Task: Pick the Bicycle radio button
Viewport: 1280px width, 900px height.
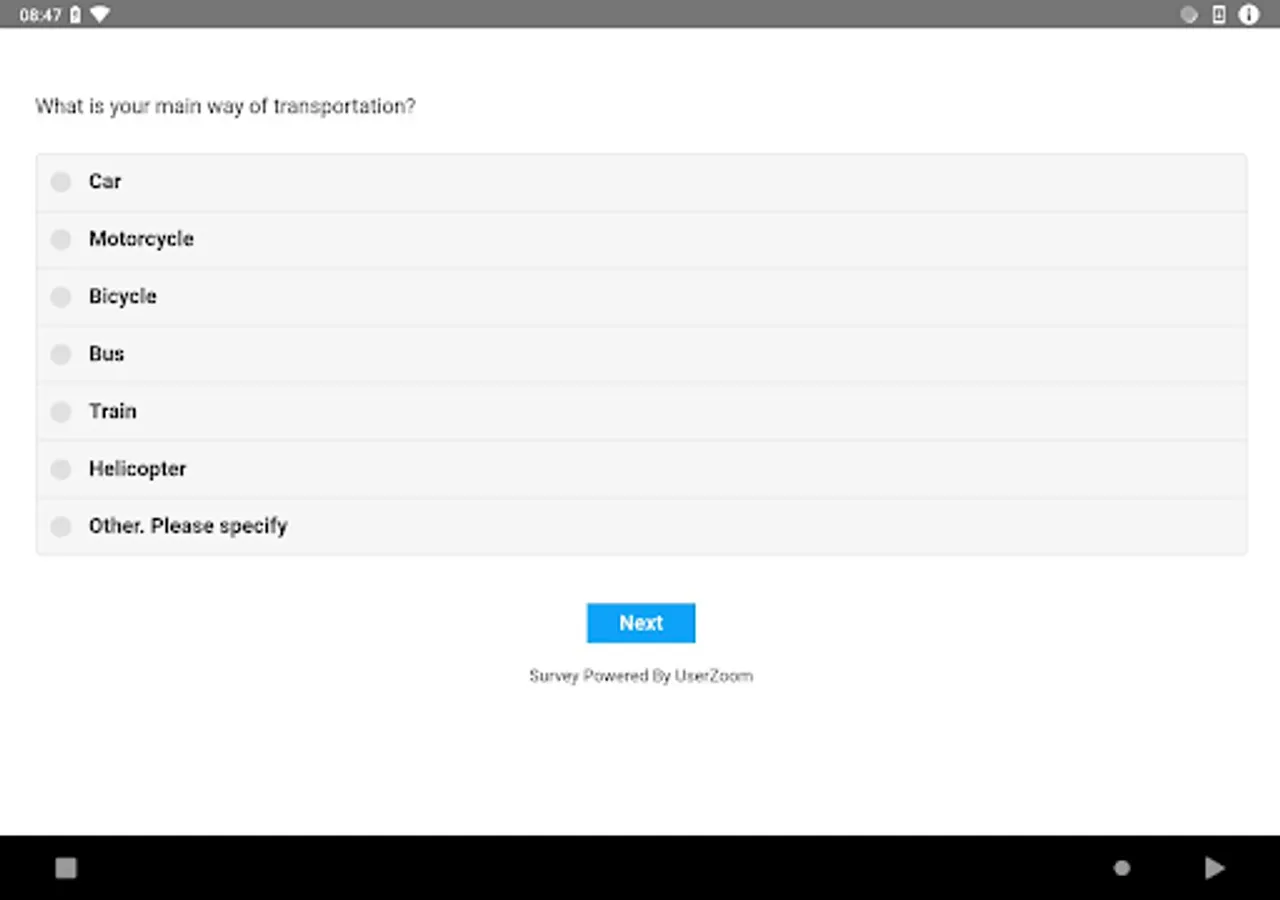Action: (x=61, y=297)
